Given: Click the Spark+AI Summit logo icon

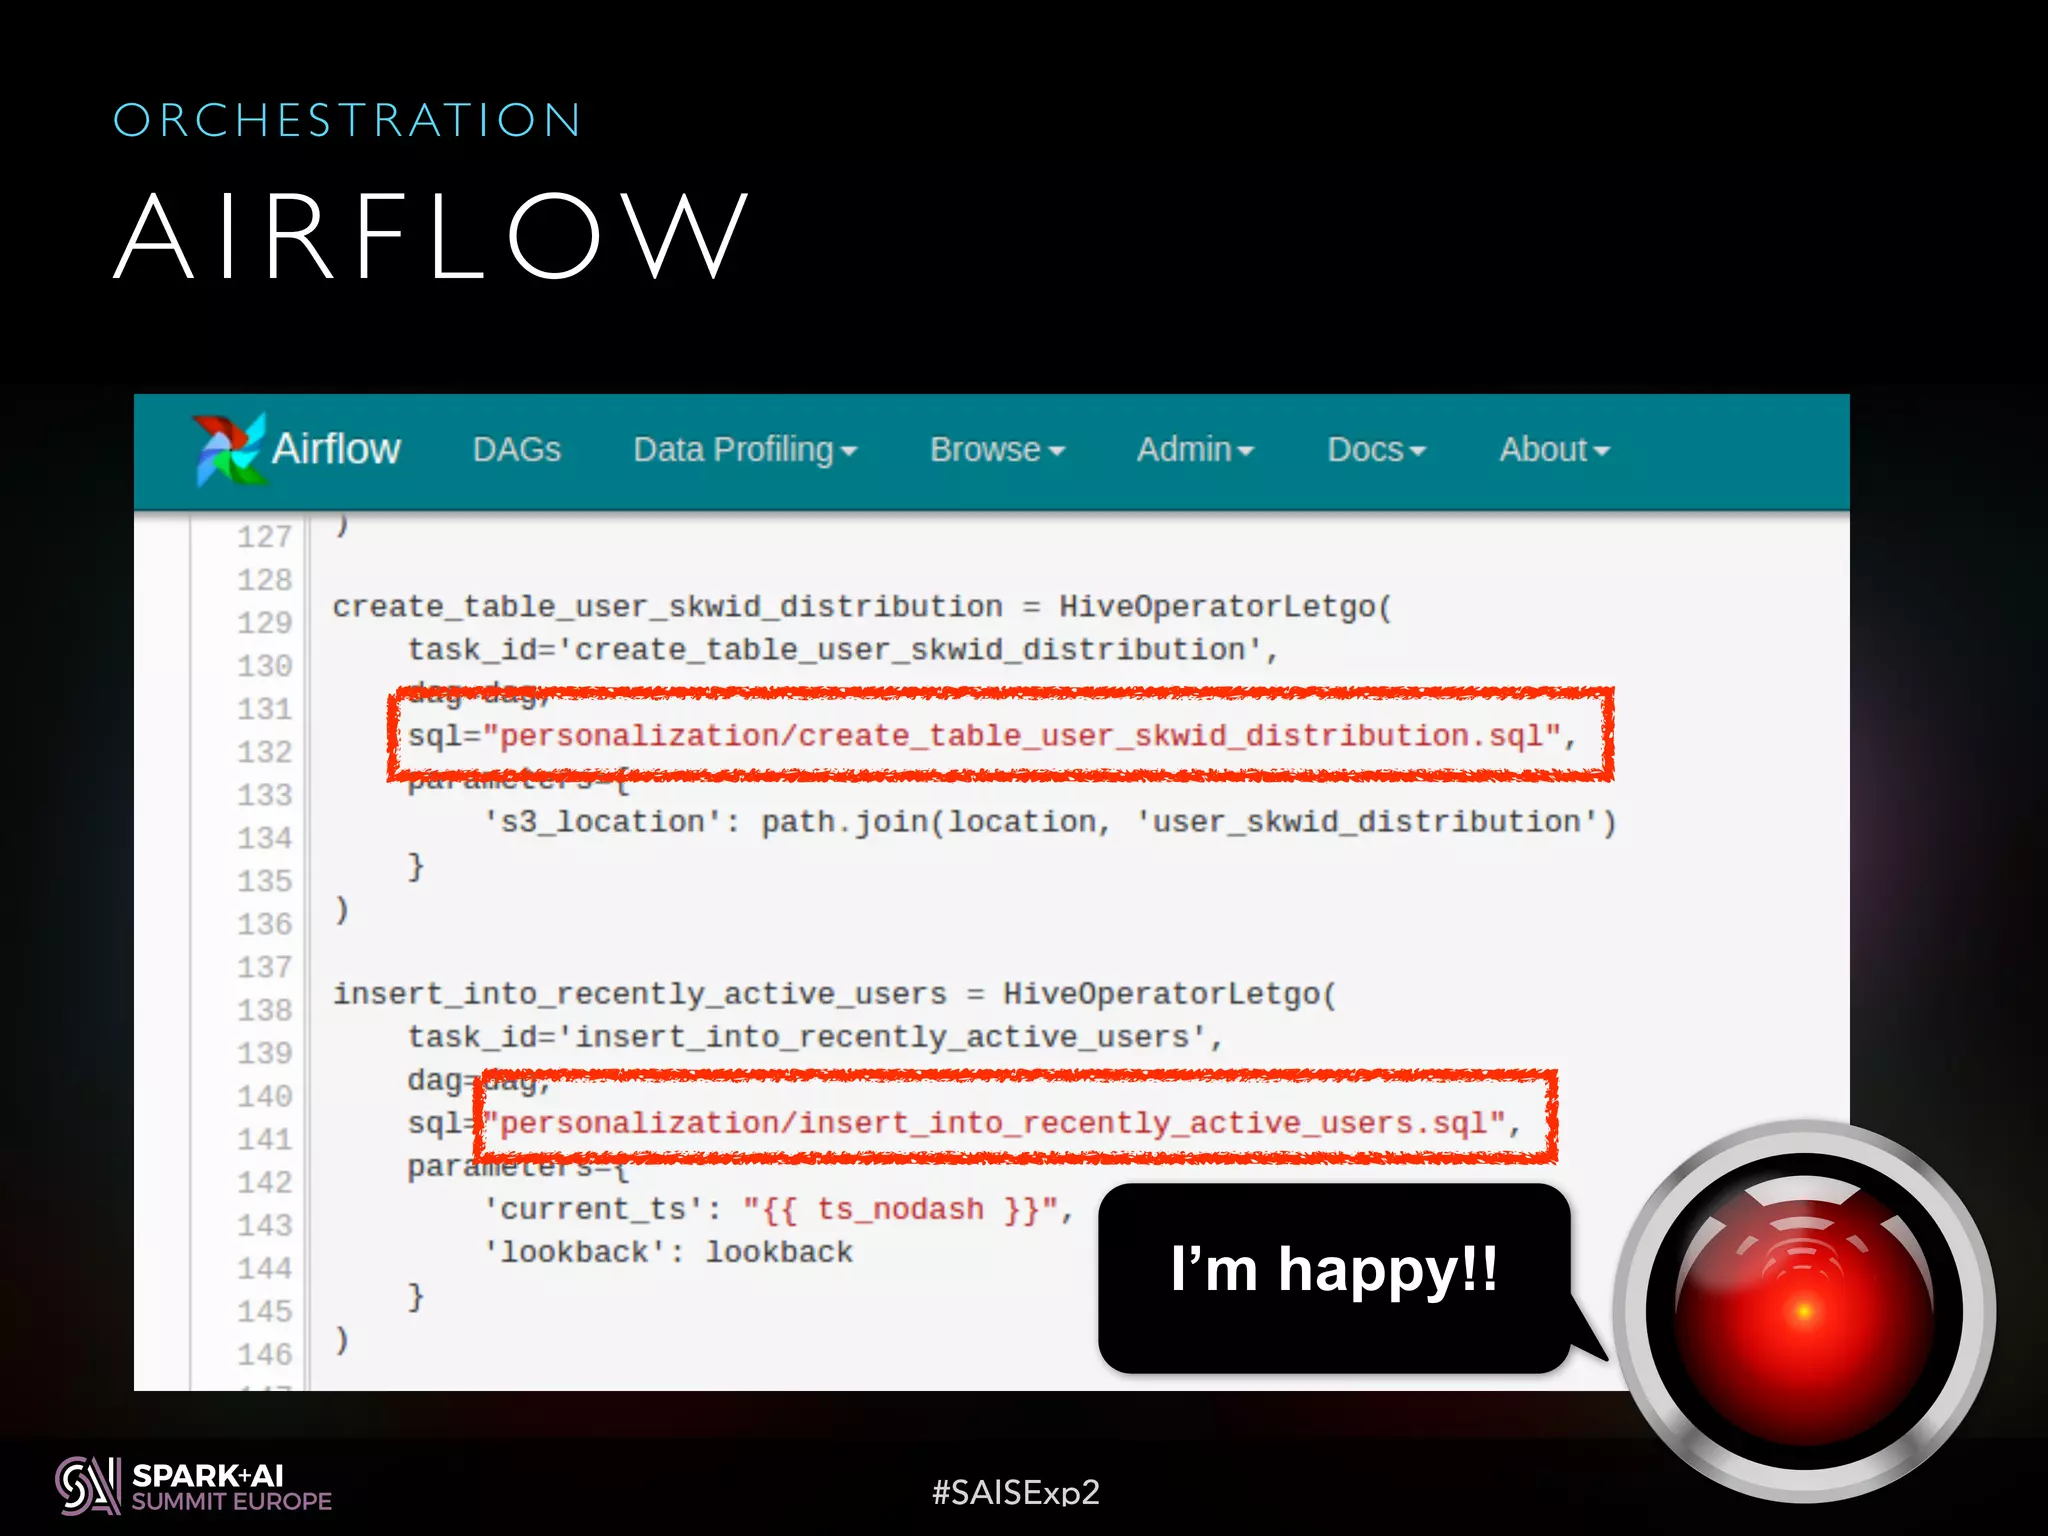Looking at the screenshot, I should 87,1486.
